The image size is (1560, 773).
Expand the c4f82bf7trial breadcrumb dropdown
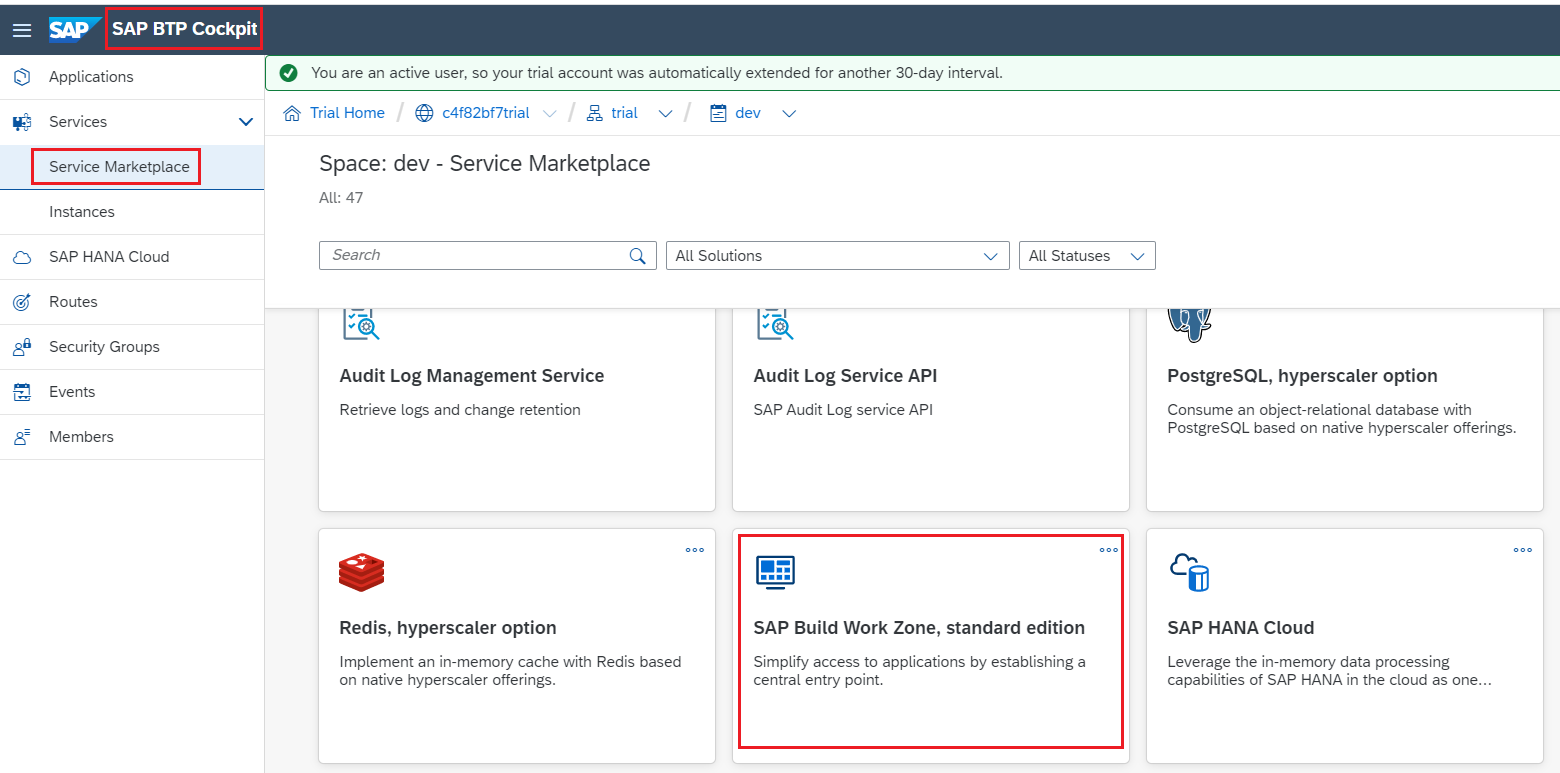(549, 114)
